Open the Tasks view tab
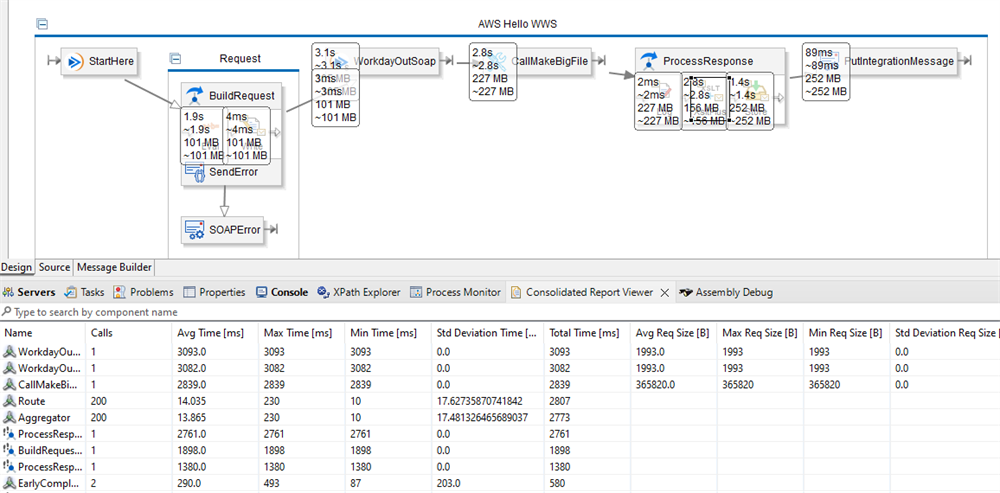This screenshot has height=493, width=1000. click(85, 292)
